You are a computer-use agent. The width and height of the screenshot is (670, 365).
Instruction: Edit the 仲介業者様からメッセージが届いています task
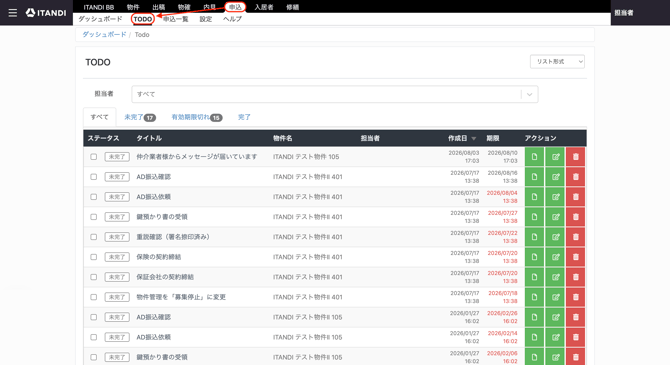point(555,157)
